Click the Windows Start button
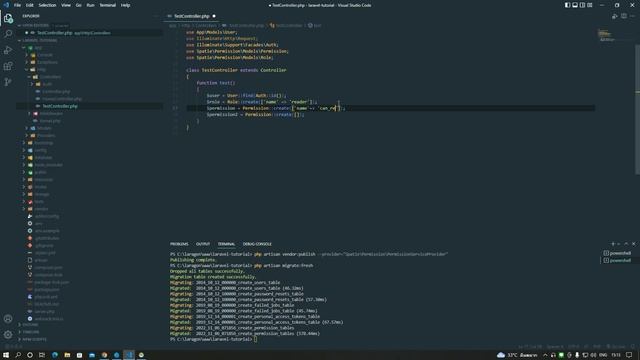 [x=6, y=355]
